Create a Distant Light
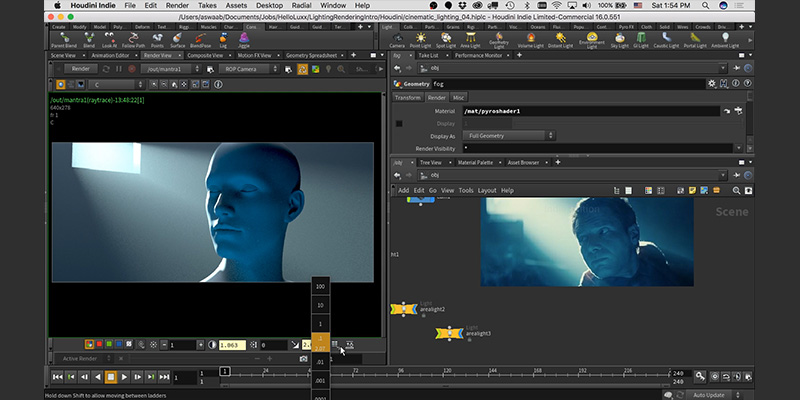The image size is (800, 400). tap(561, 40)
